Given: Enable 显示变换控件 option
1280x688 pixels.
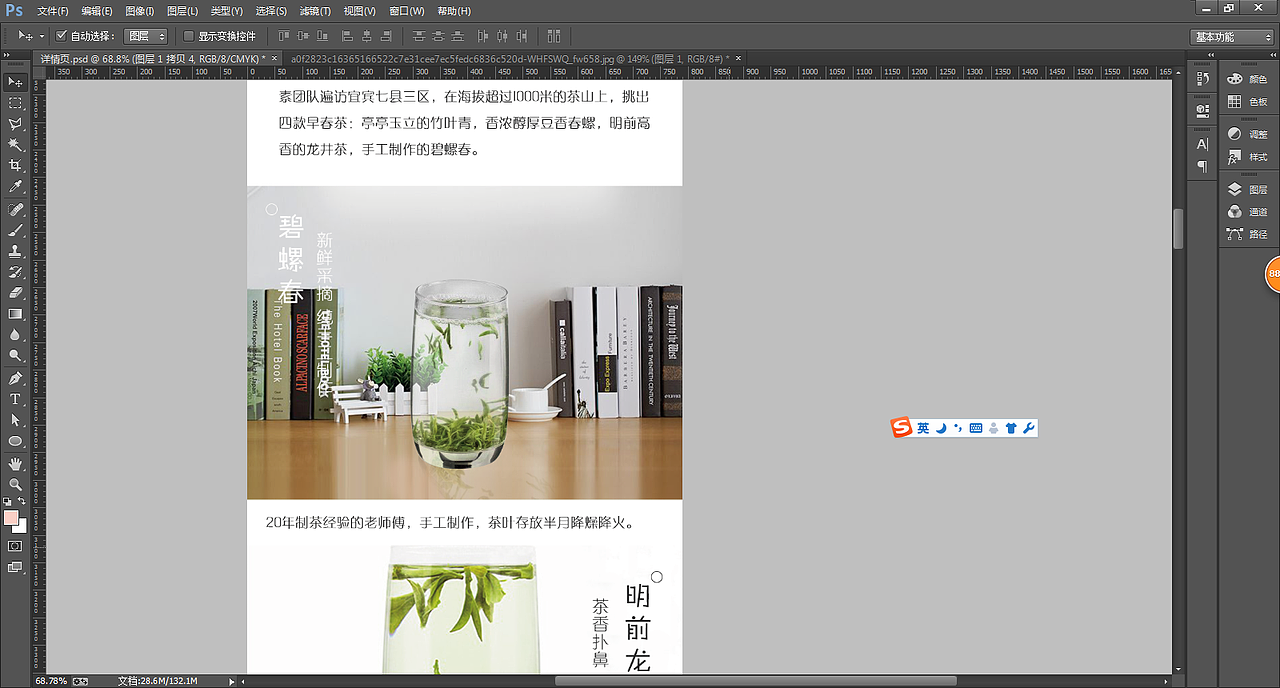Looking at the screenshot, I should coord(188,35).
